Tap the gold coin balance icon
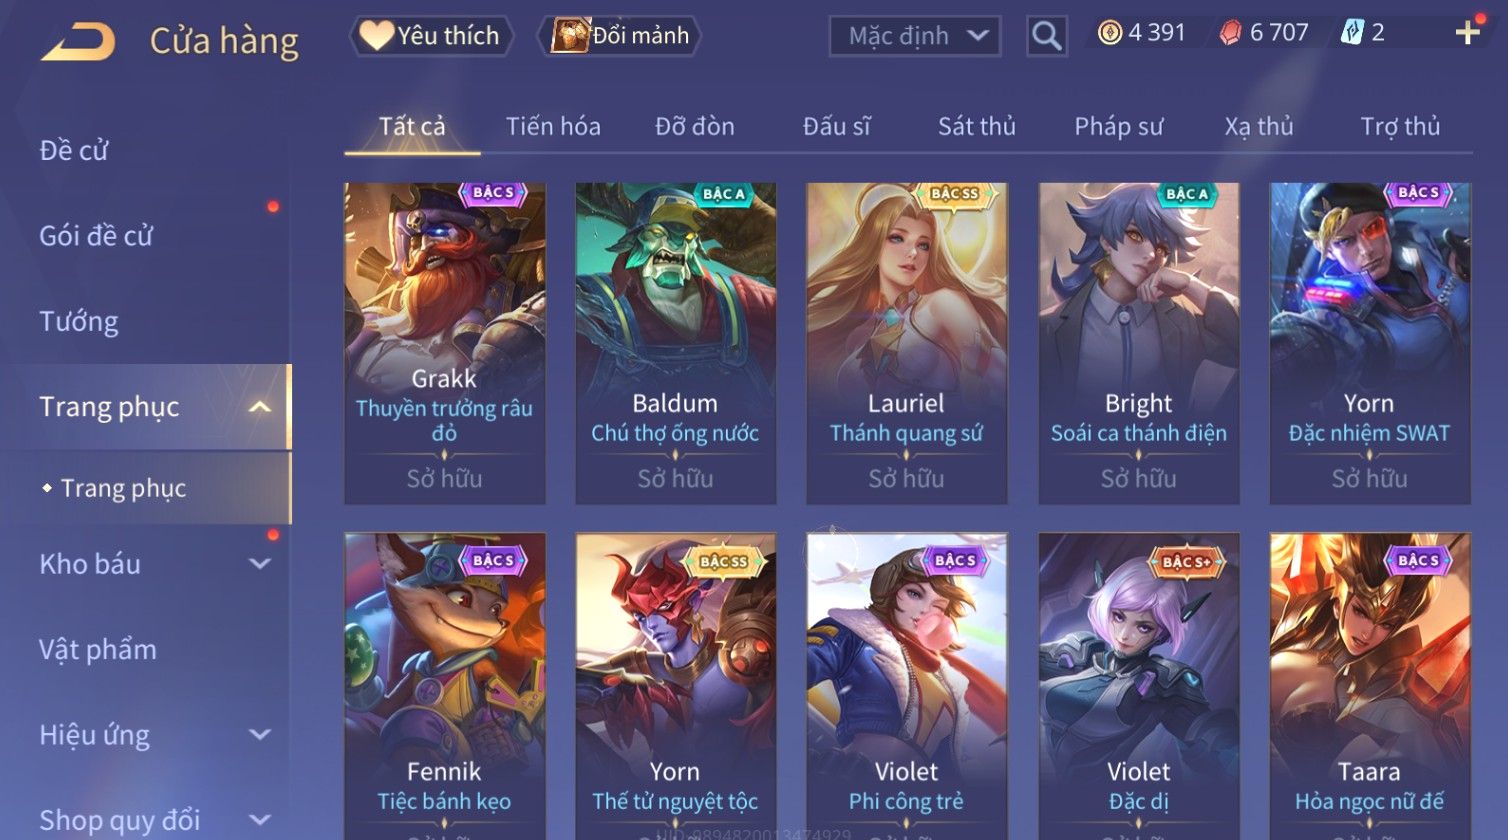1508x840 pixels. [x=1109, y=33]
